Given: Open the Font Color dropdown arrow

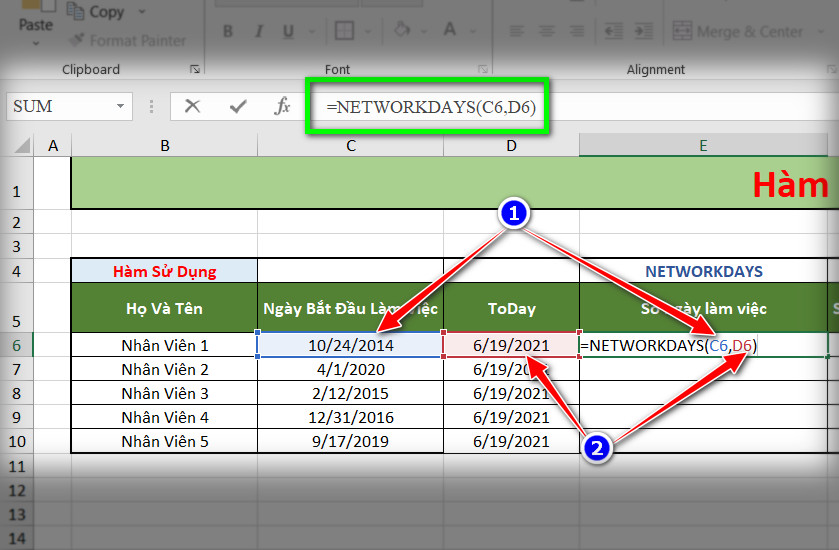Looking at the screenshot, I should point(473,32).
